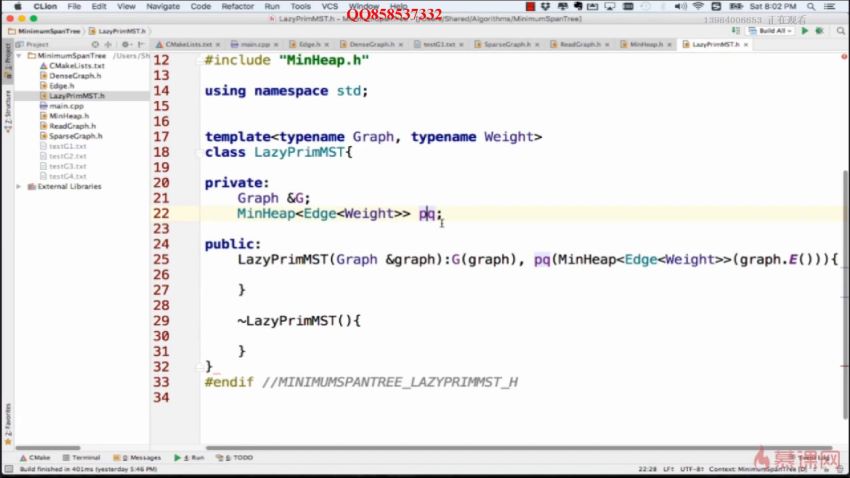Open the Terminal tool window
The height and width of the screenshot is (478, 850).
(x=81, y=457)
